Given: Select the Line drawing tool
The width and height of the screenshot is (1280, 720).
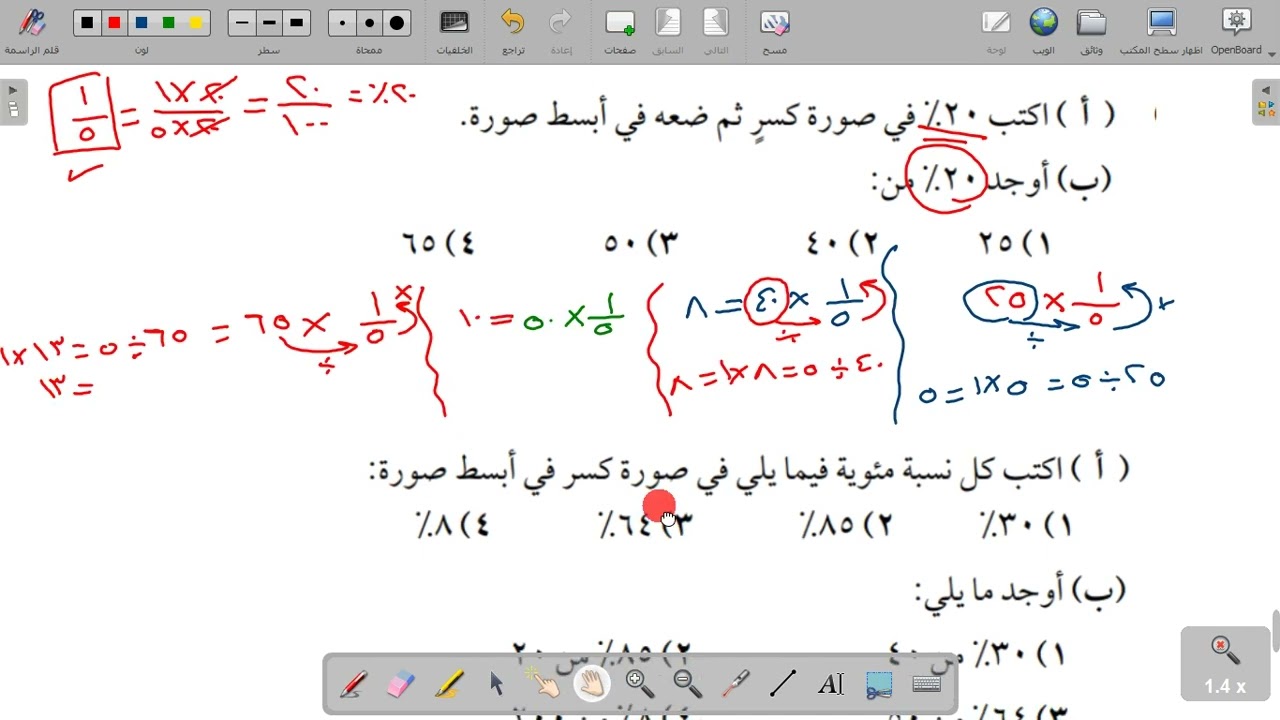Looking at the screenshot, I should [x=783, y=684].
